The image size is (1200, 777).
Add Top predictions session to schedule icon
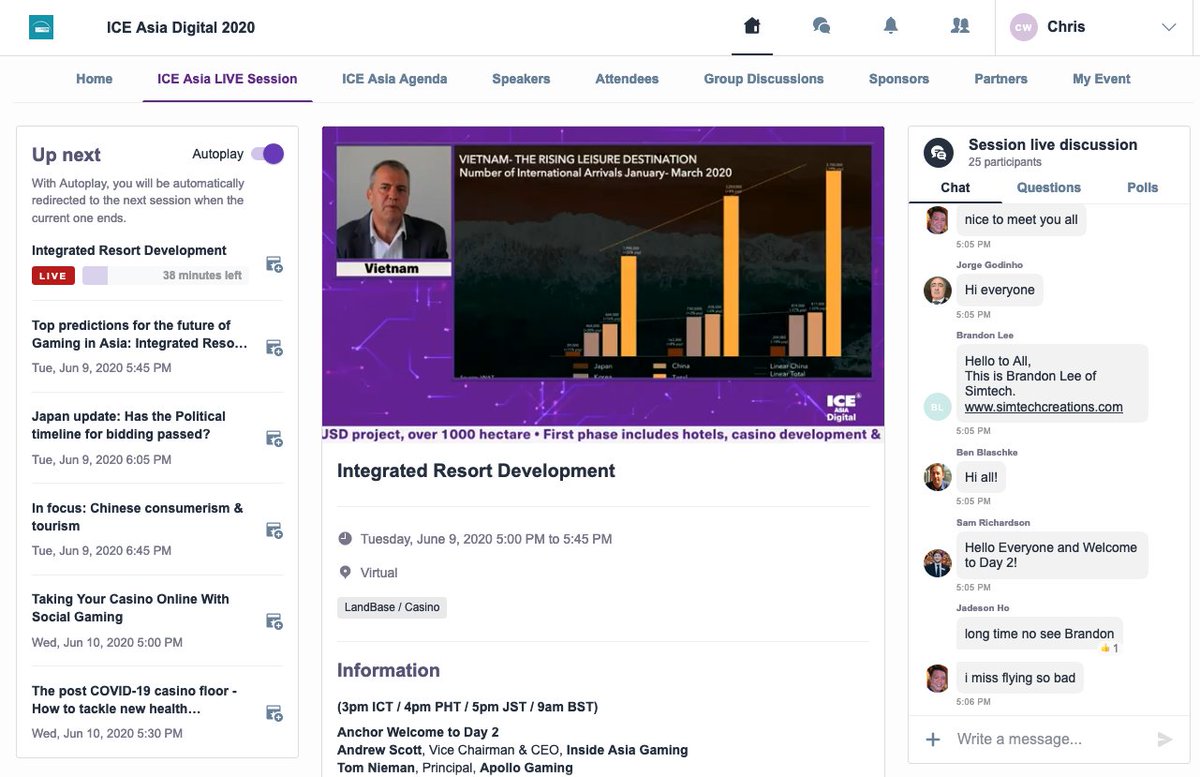click(274, 347)
